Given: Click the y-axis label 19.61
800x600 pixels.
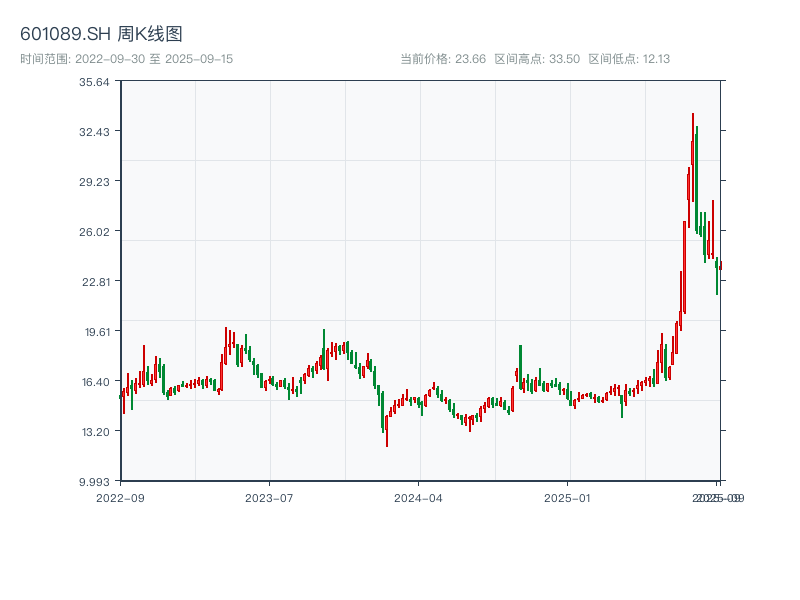Looking at the screenshot, I should point(97,332).
